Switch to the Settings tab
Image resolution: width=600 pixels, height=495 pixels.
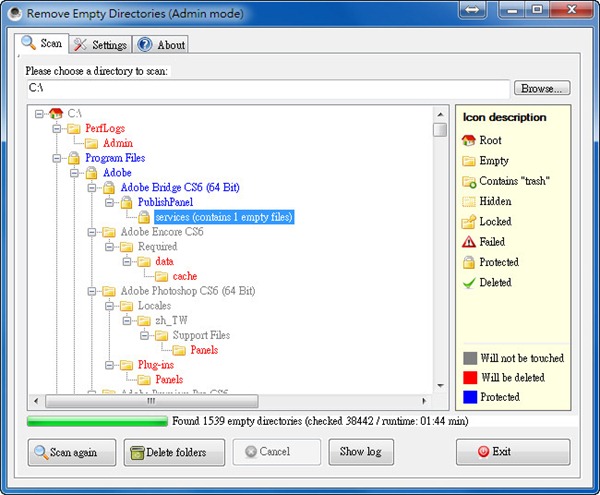click(100, 44)
